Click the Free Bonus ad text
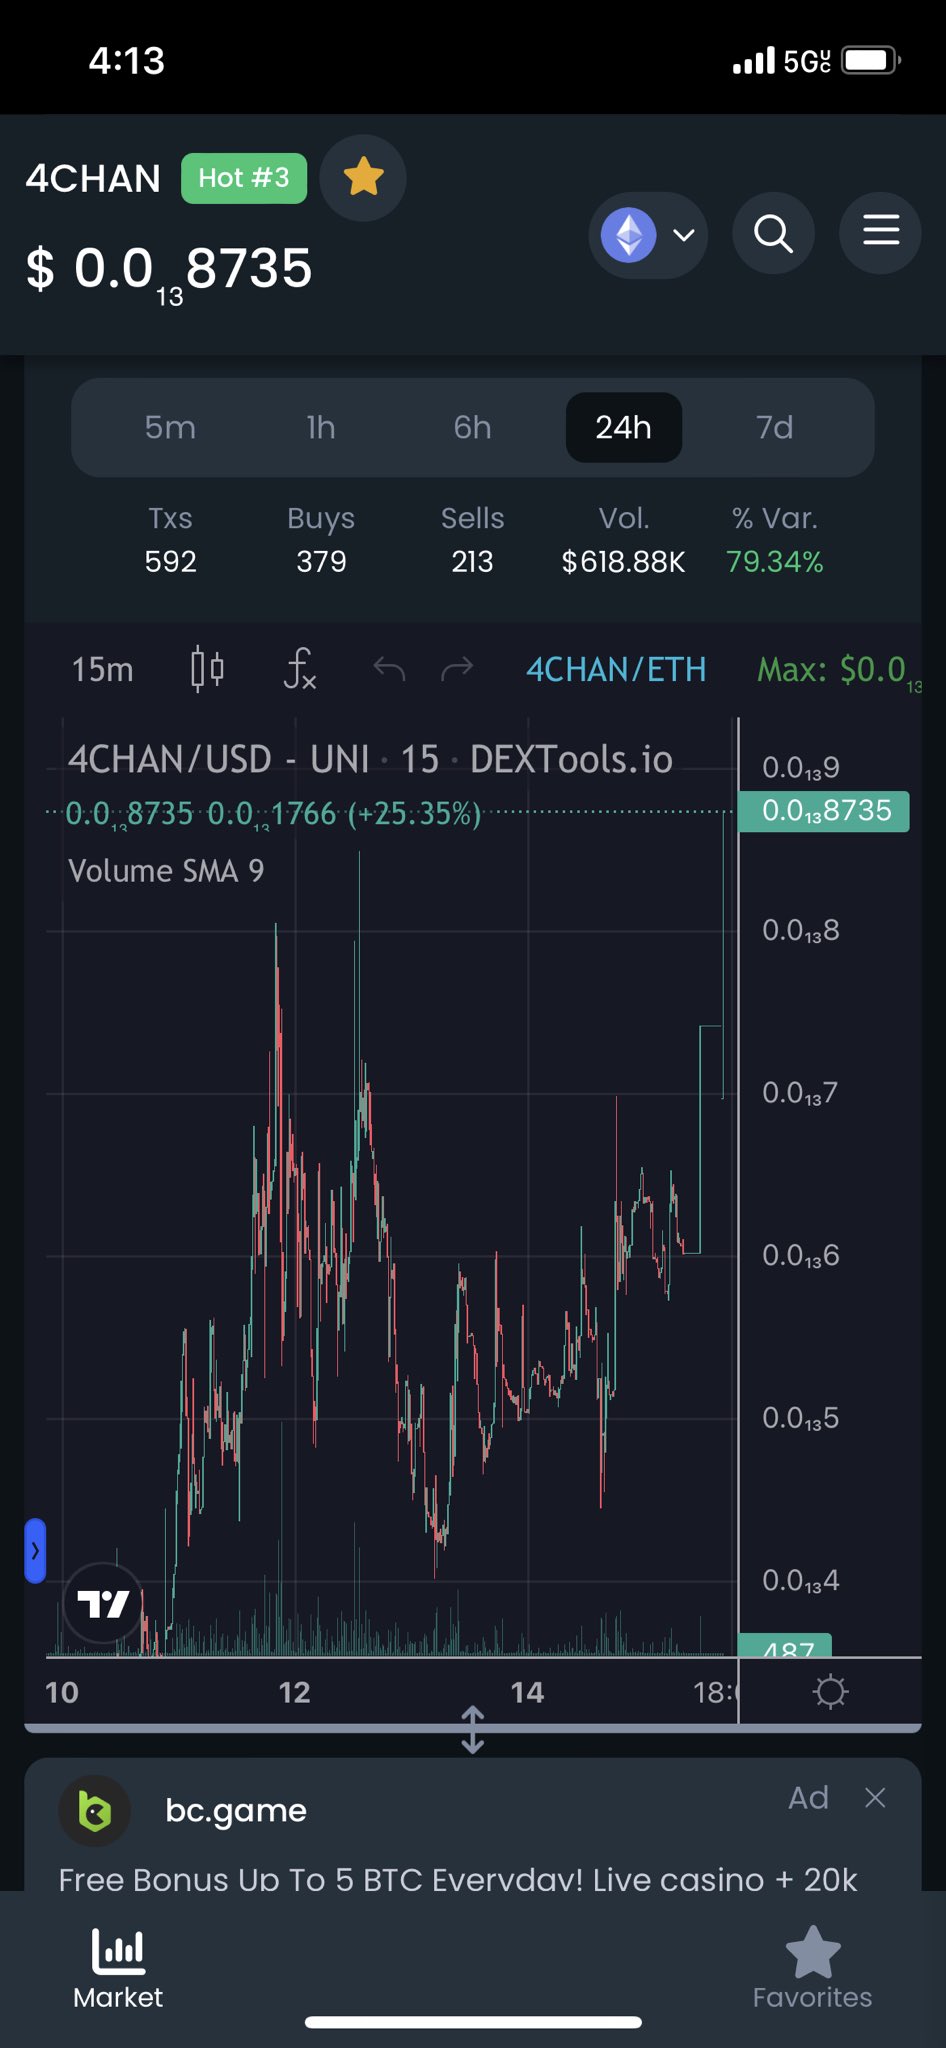The width and height of the screenshot is (946, 2048). (458, 1879)
